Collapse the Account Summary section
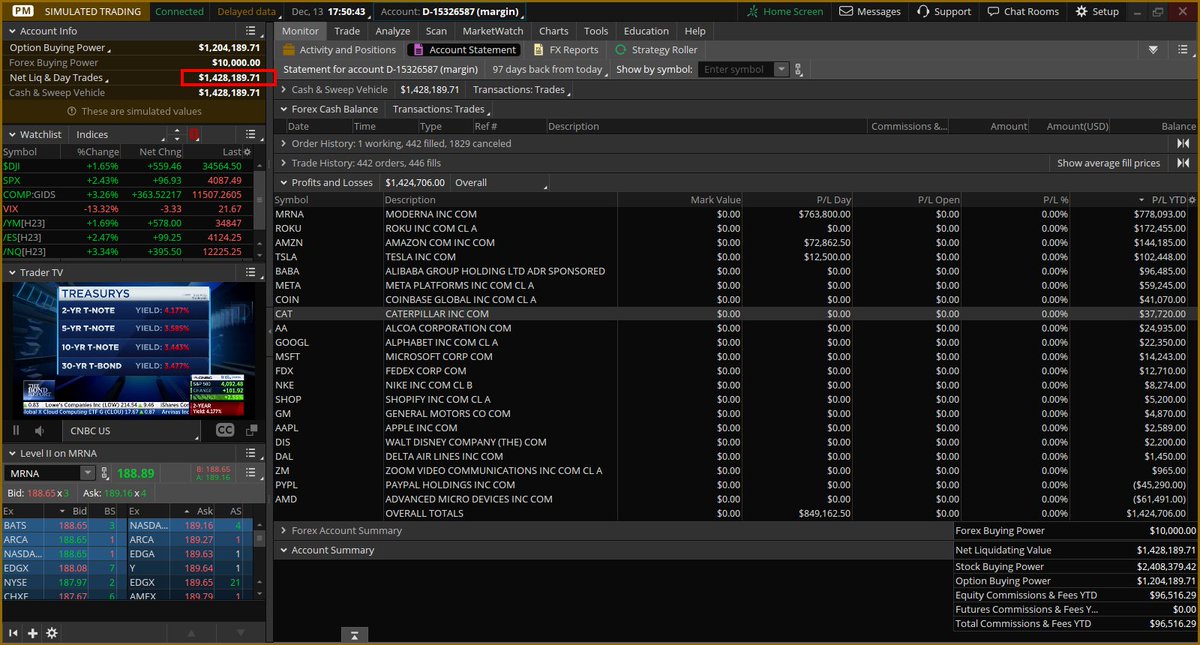Image resolution: width=1200 pixels, height=645 pixels. pyautogui.click(x=283, y=550)
